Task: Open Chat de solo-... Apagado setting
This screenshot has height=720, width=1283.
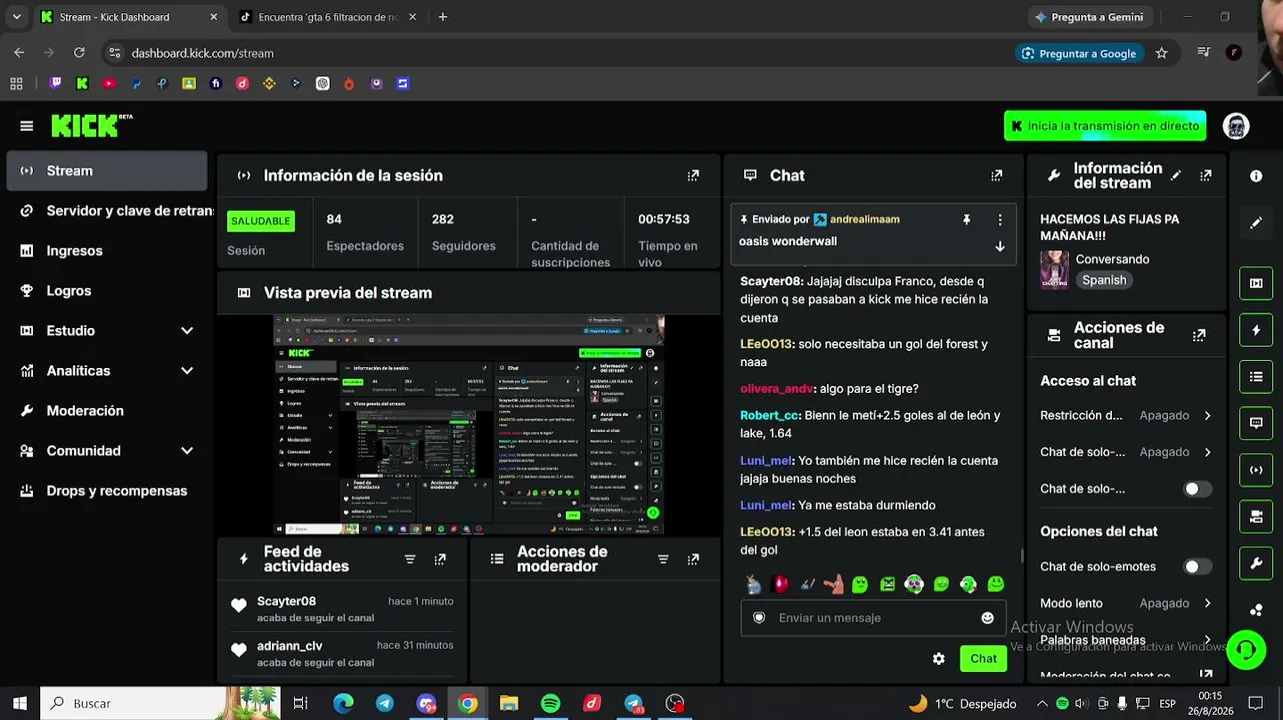Action: (x=1126, y=452)
